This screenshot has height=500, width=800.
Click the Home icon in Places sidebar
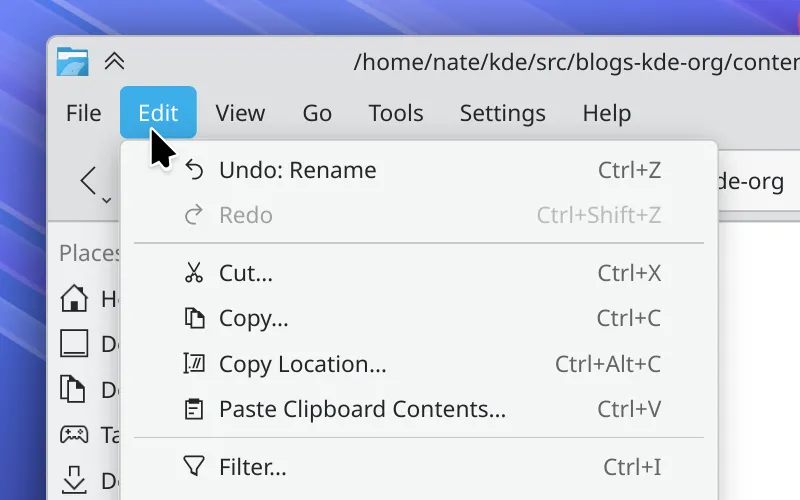pyautogui.click(x=74, y=298)
